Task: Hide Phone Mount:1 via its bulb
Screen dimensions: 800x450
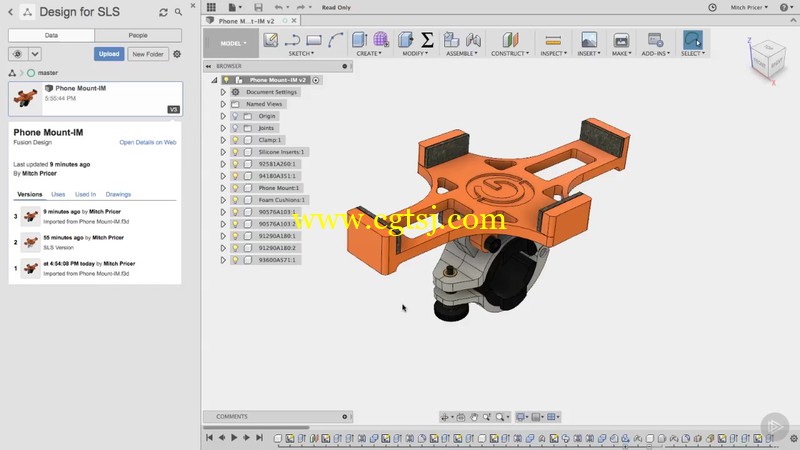Action: 235,188
